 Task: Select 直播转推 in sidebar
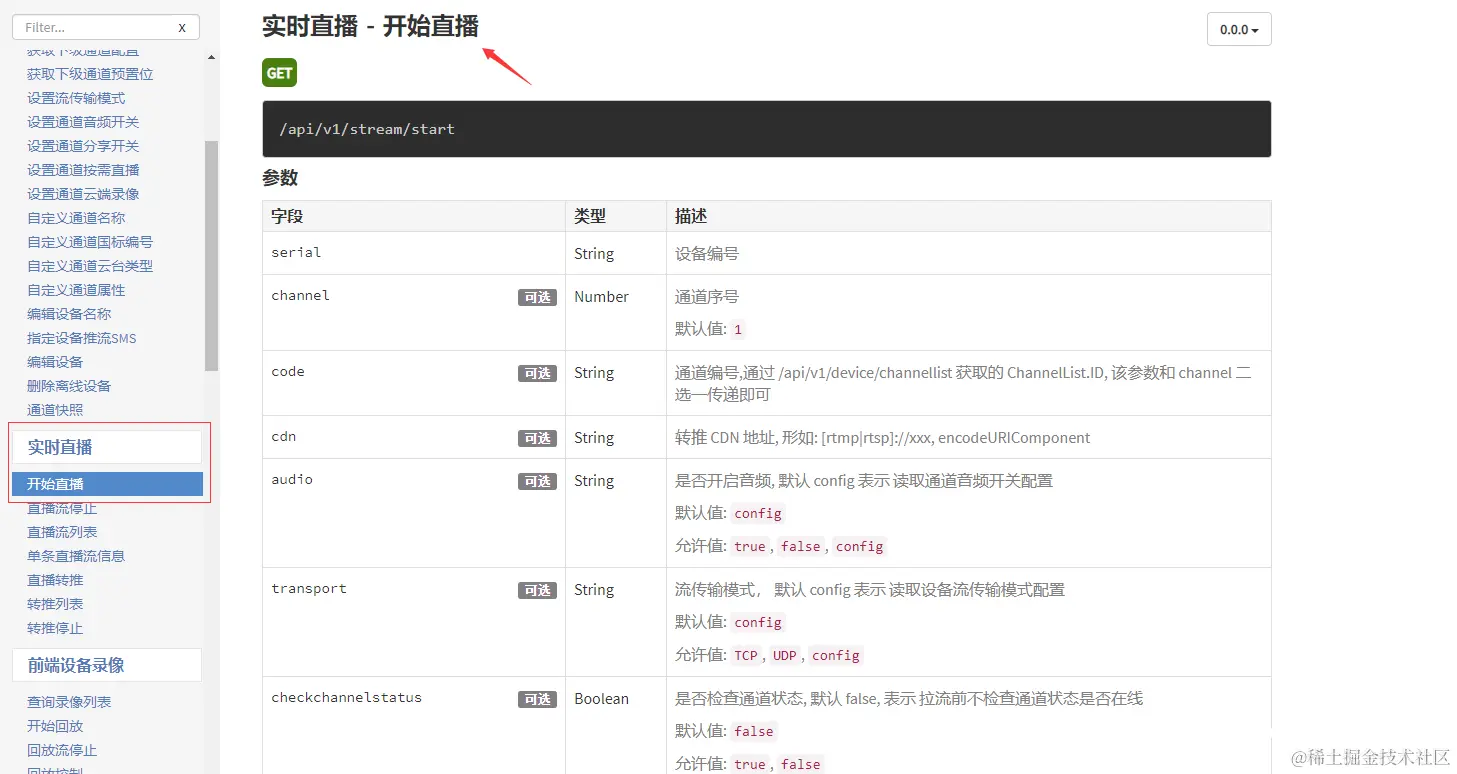55,580
